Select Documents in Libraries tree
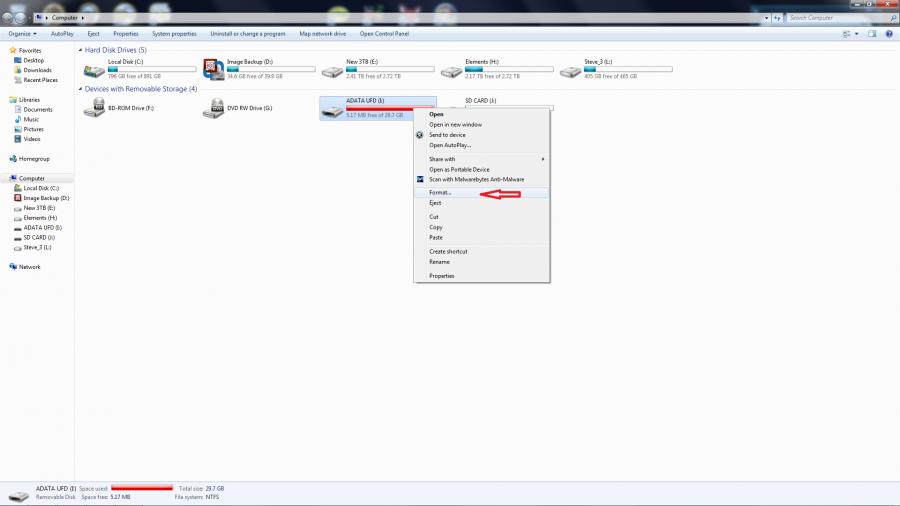 coord(38,110)
